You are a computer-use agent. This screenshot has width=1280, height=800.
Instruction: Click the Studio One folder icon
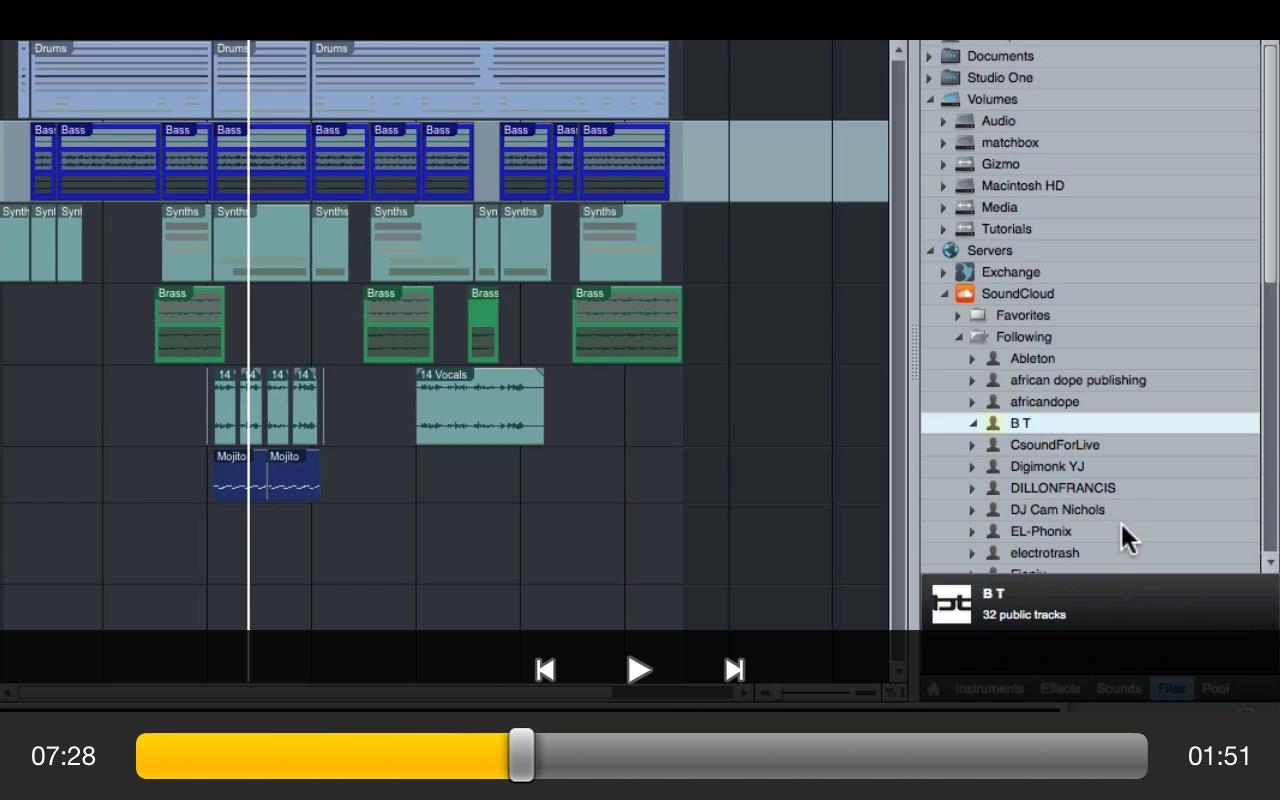(951, 78)
